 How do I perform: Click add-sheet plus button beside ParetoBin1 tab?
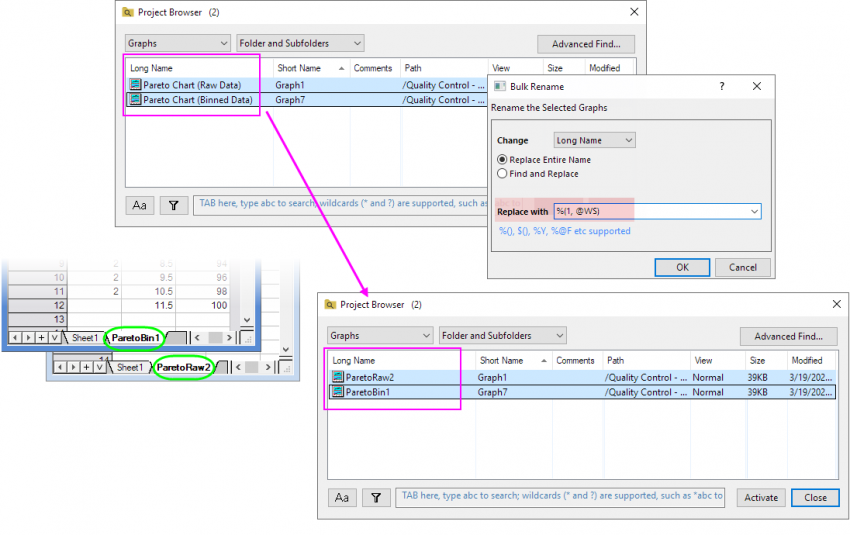click(x=41, y=338)
